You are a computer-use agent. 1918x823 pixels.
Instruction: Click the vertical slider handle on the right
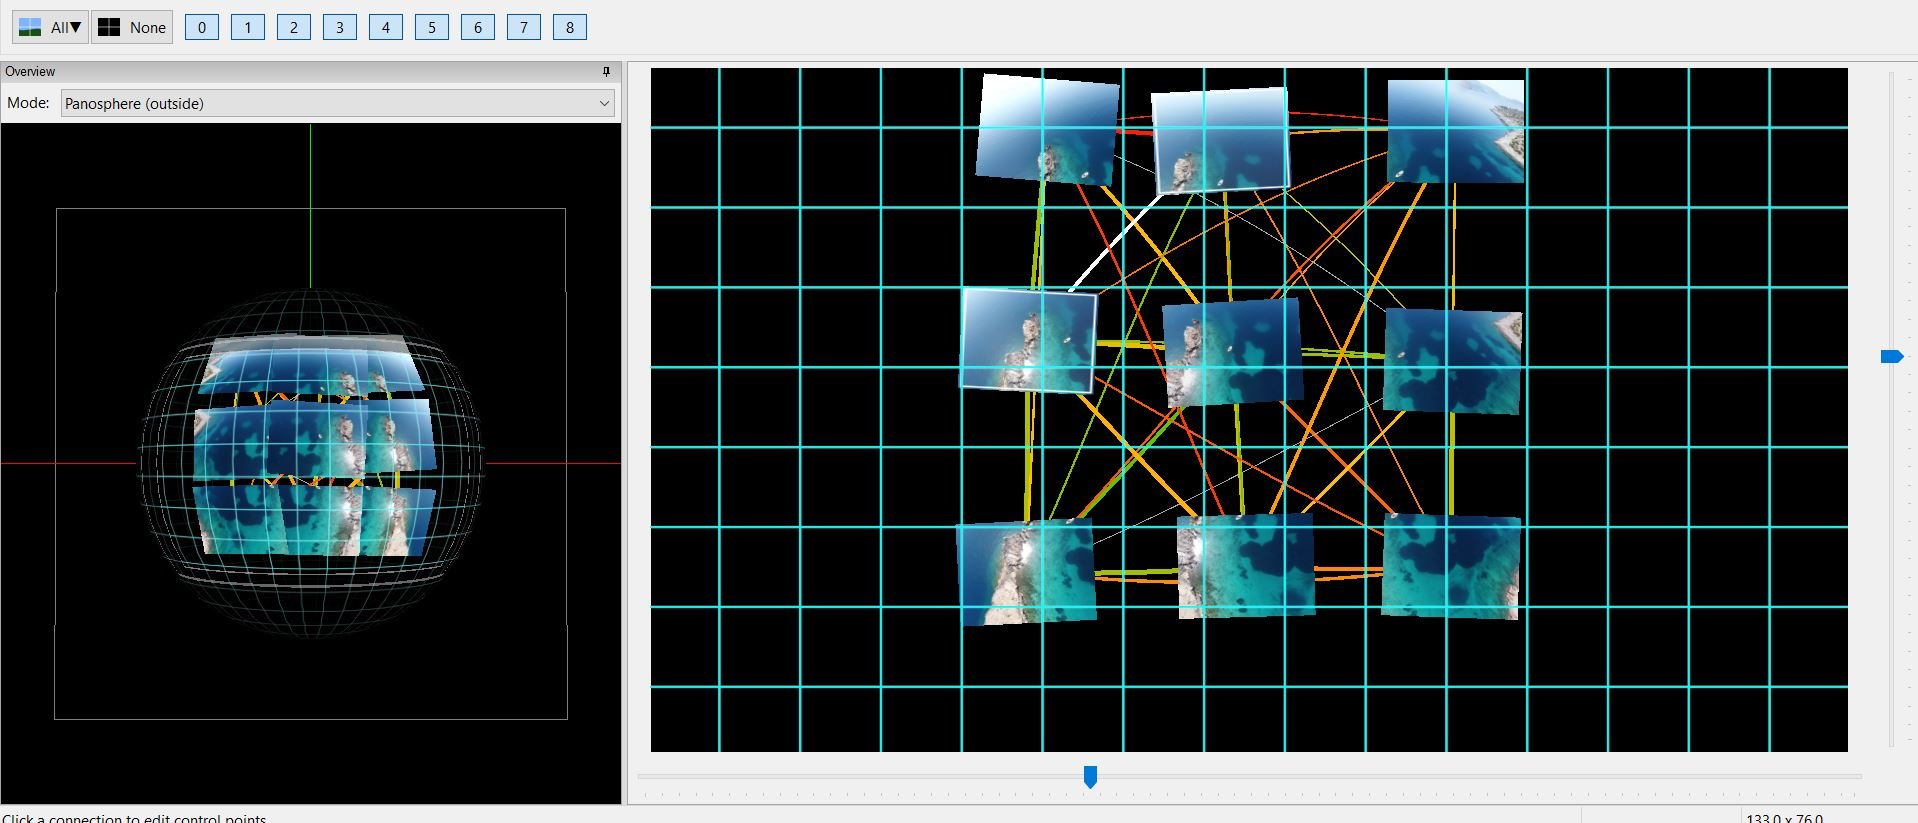[1890, 356]
